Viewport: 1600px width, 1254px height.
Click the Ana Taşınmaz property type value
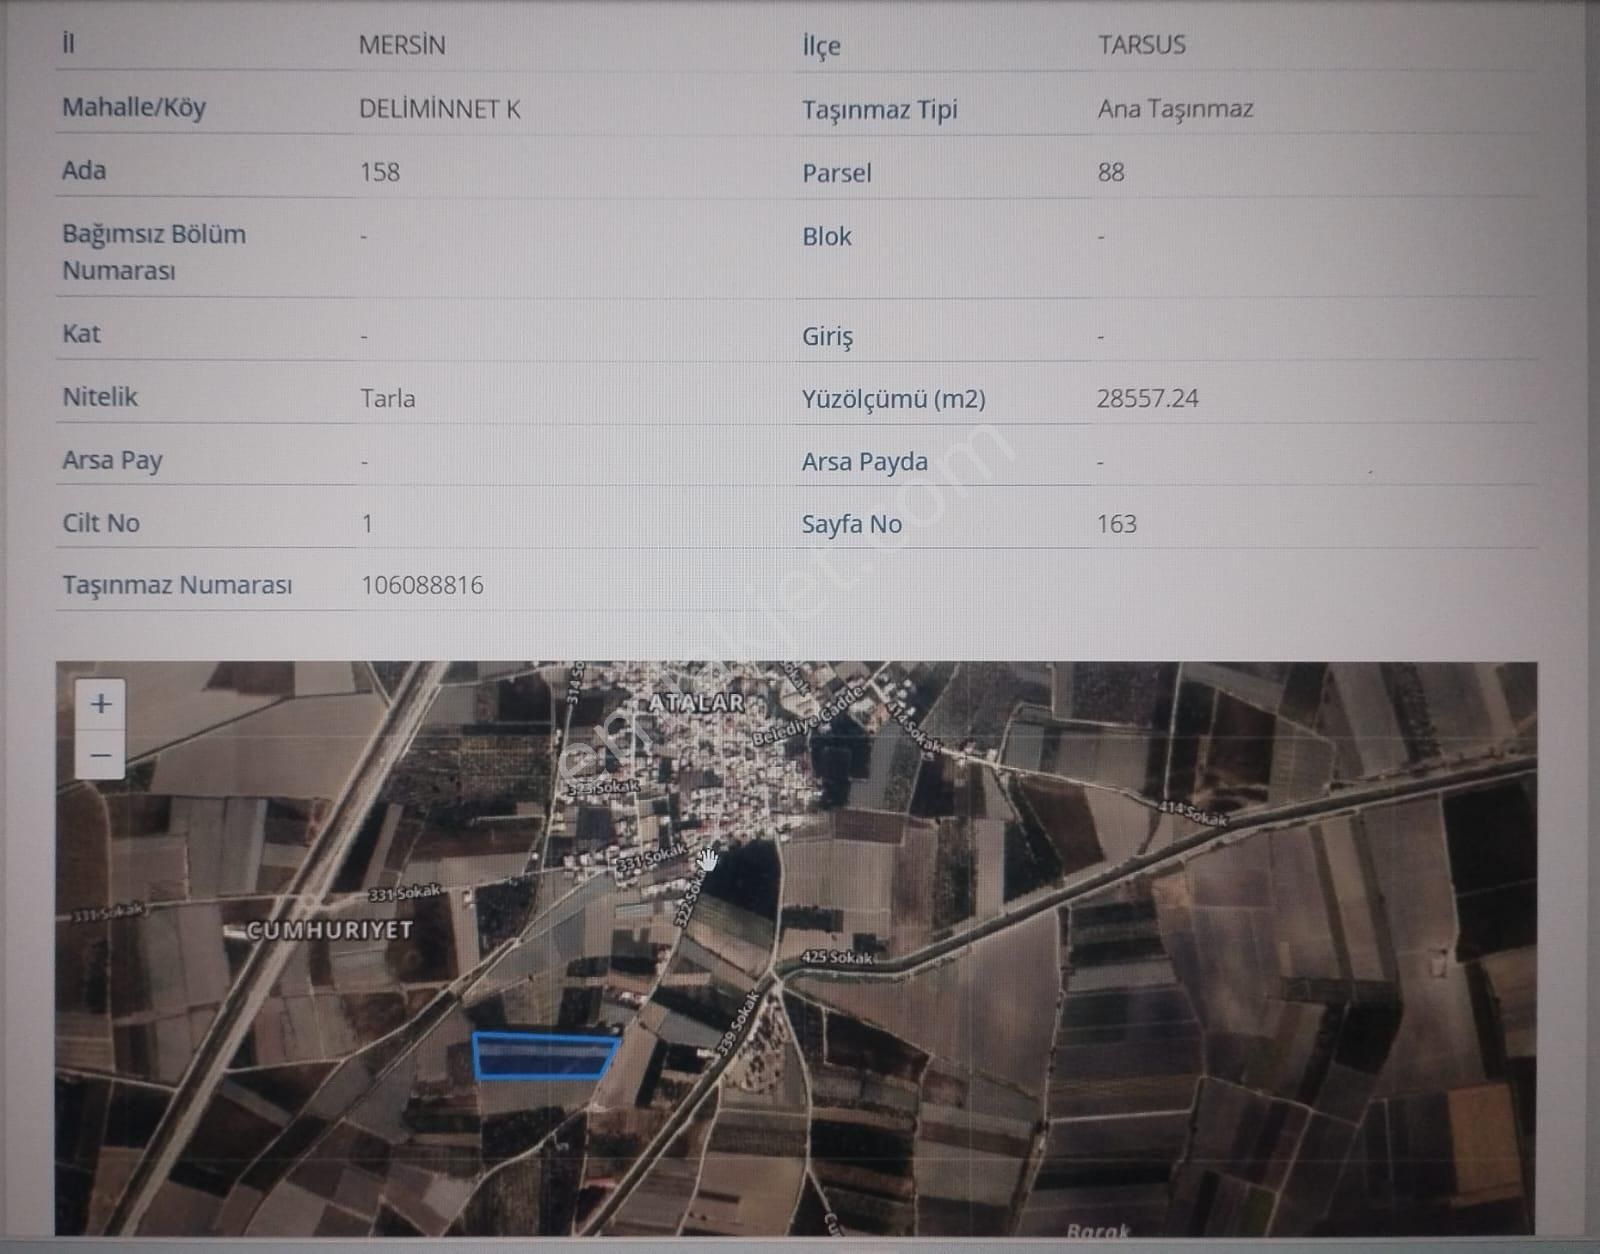[1175, 109]
